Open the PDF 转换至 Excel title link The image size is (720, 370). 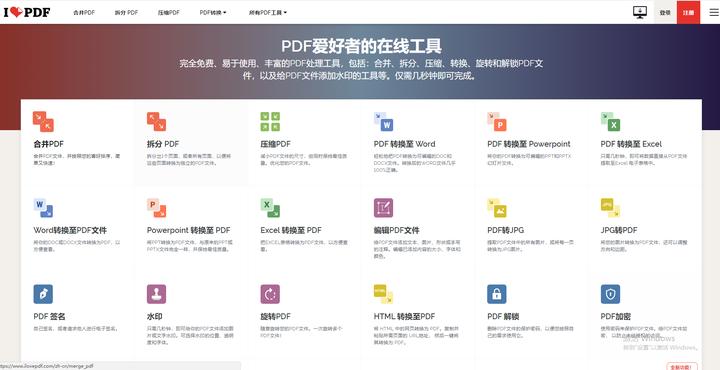point(631,144)
